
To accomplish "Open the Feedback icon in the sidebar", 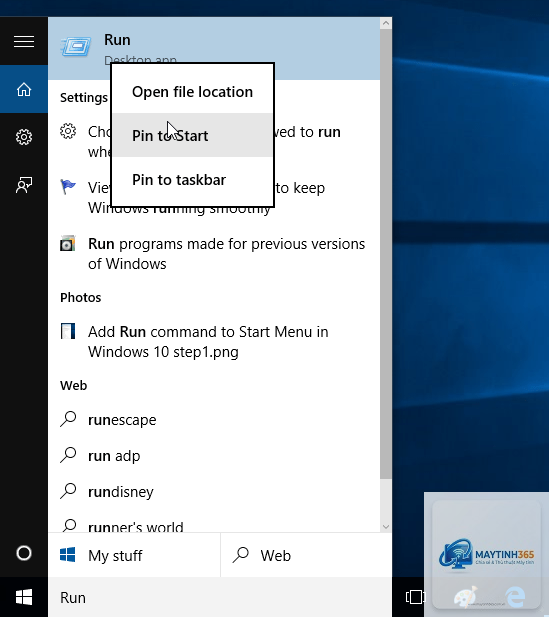I will pyautogui.click(x=24, y=185).
